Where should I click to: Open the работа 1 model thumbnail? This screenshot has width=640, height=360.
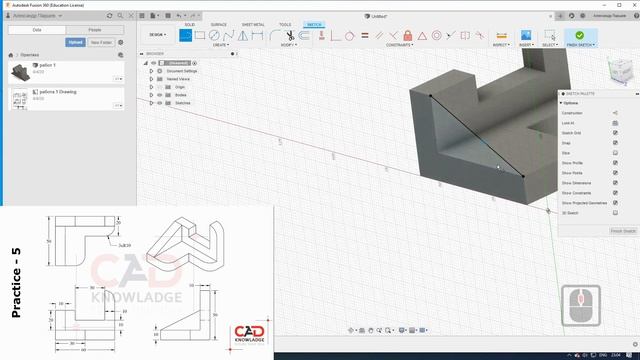click(20, 73)
